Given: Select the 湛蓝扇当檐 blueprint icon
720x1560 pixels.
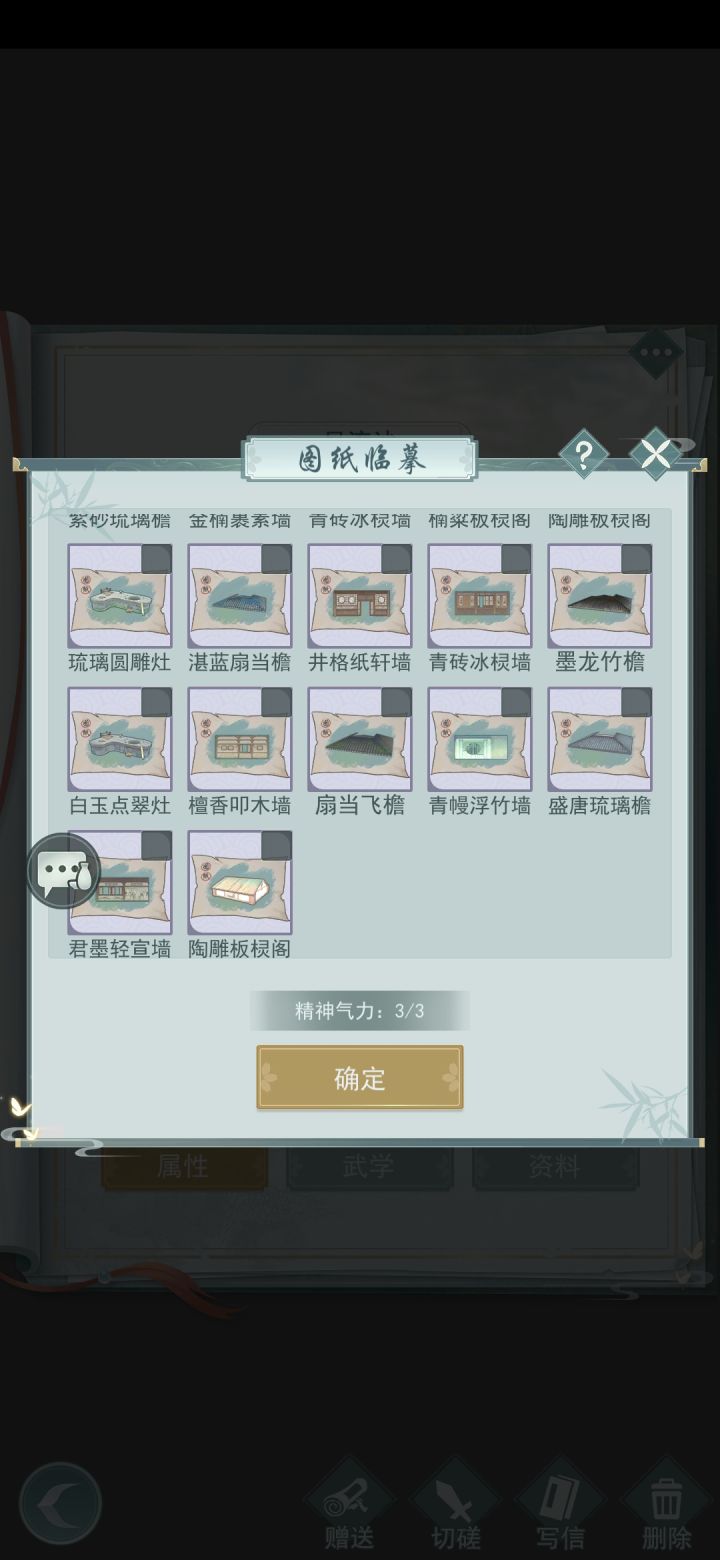Looking at the screenshot, I should pyautogui.click(x=240, y=596).
